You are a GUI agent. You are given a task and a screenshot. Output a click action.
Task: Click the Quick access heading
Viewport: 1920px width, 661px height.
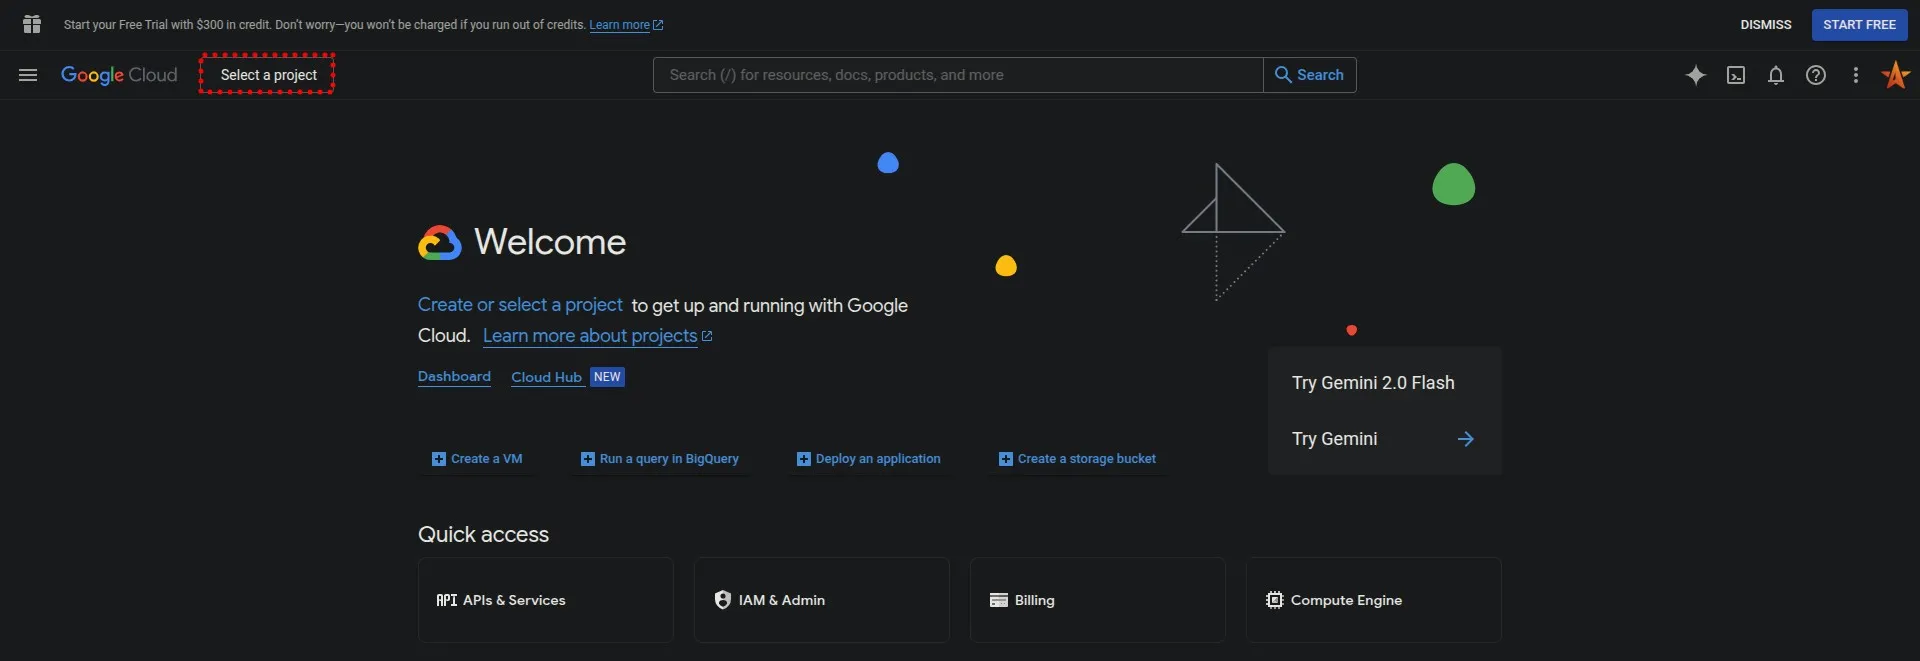[x=483, y=534]
